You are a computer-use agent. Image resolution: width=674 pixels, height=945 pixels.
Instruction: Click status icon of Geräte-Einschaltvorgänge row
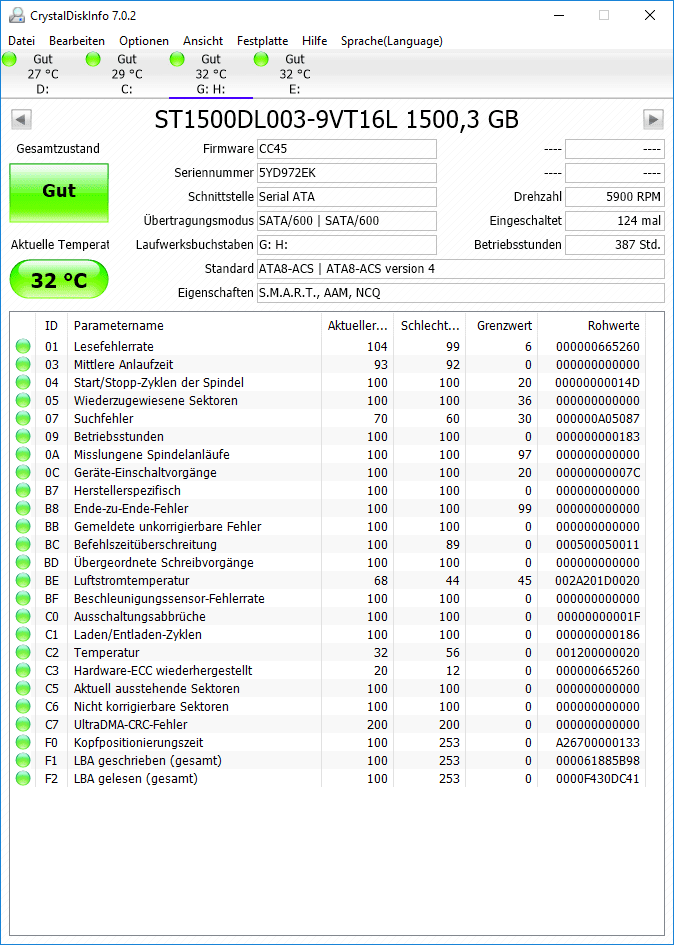[x=23, y=472]
